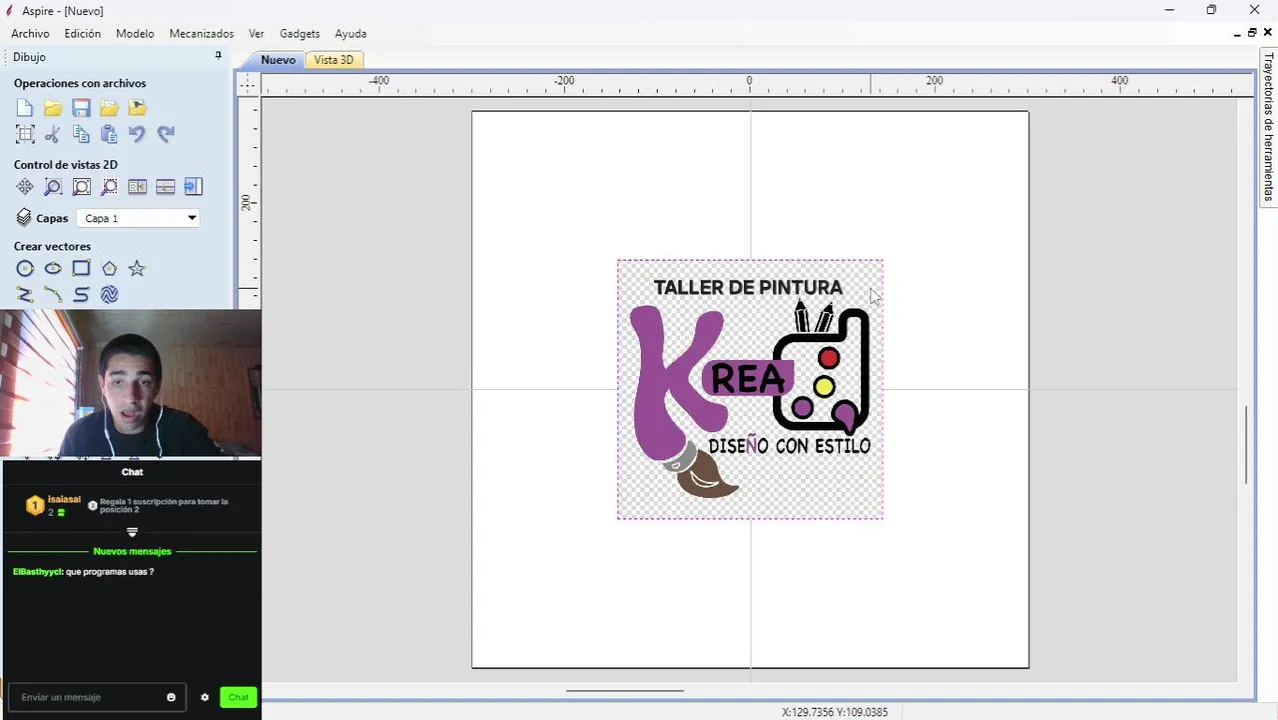Open the Mecanizados menu
Viewport: 1278px width, 720px height.
click(202, 33)
